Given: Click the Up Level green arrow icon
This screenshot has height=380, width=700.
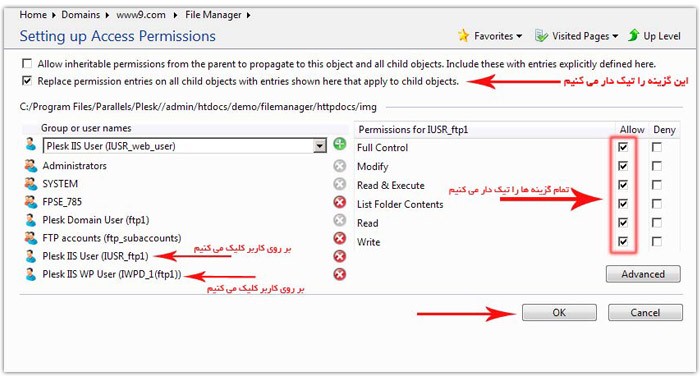Looking at the screenshot, I should 633,35.
